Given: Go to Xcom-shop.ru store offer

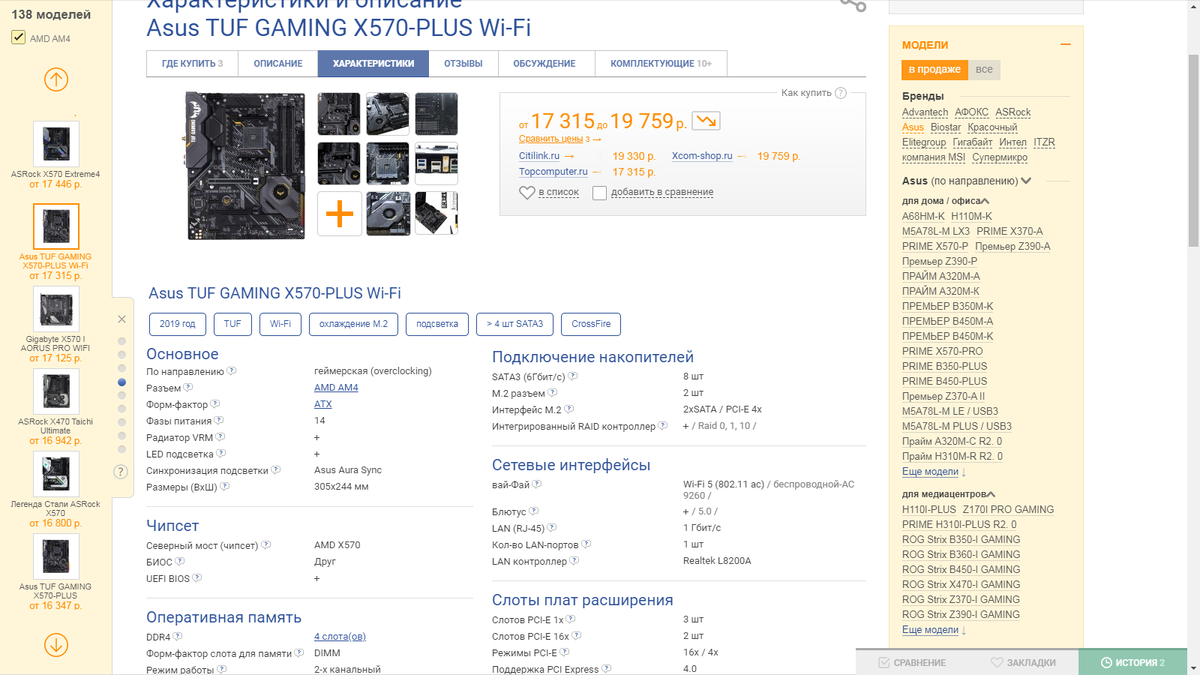Looking at the screenshot, I should pyautogui.click(x=702, y=156).
